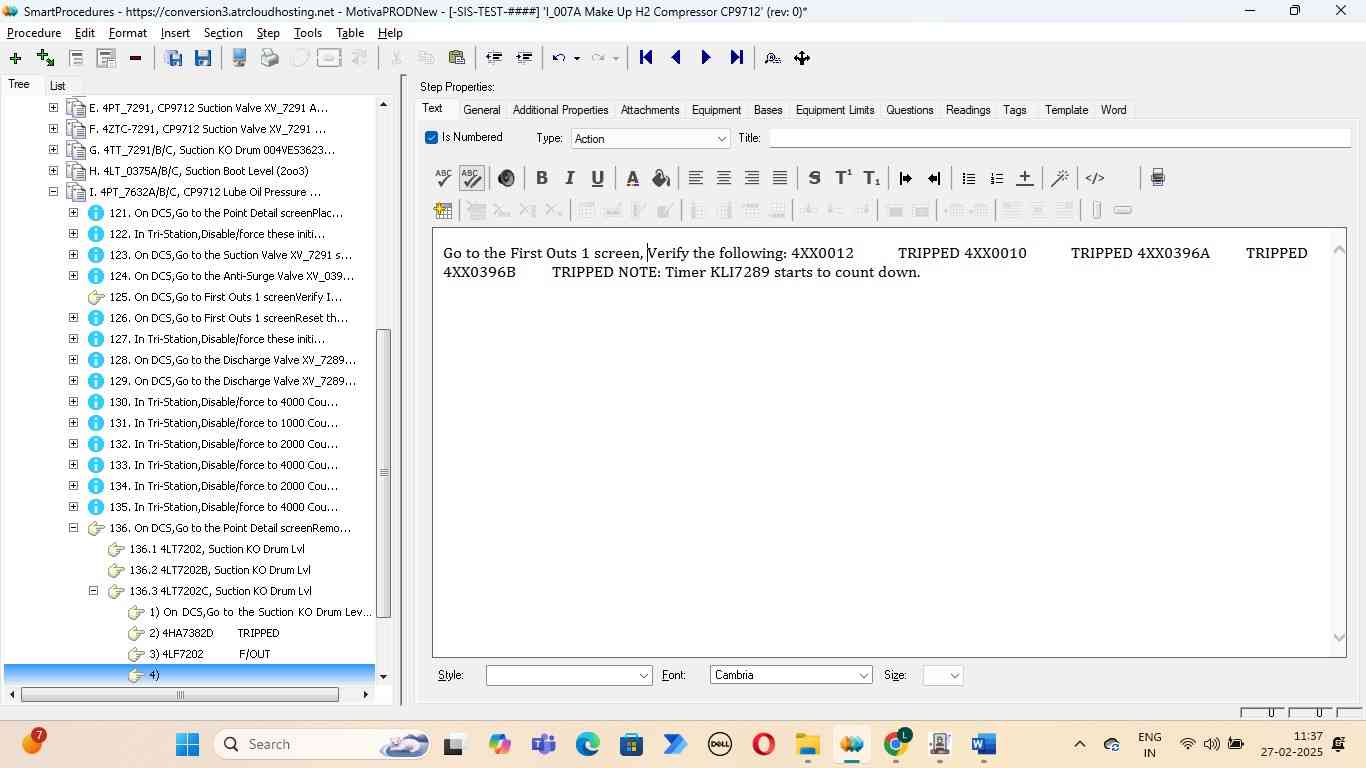This screenshot has height=768, width=1366.
Task: Collapse section I. 4PT_7632A/B/C
Action: click(x=53, y=192)
